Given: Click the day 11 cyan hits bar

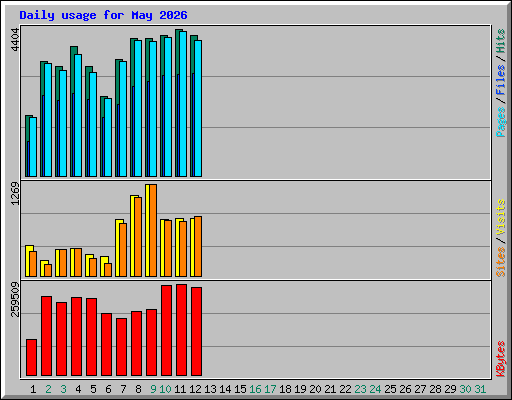Looking at the screenshot, I should coord(183,104).
